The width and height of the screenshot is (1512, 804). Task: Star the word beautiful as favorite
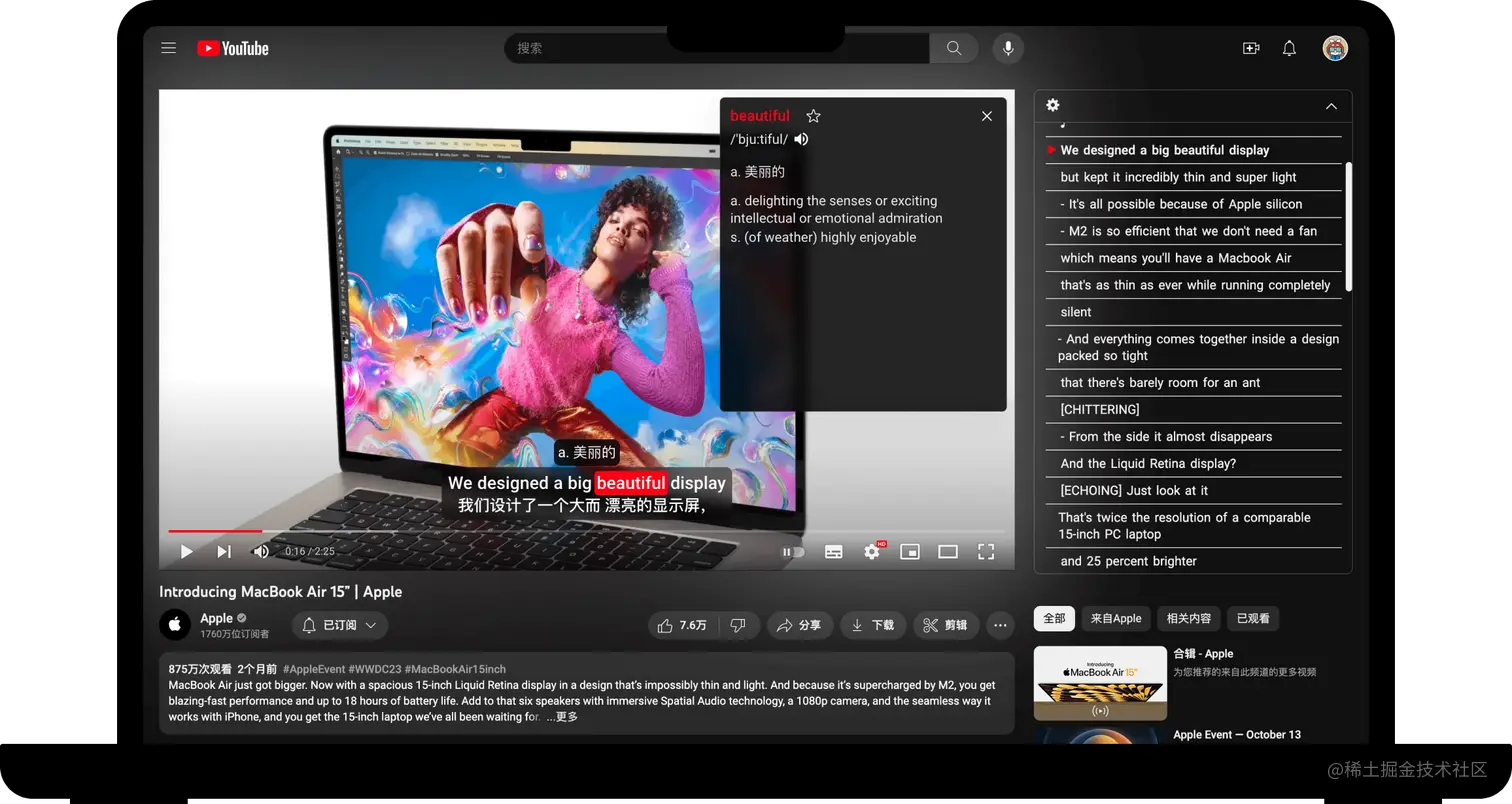(814, 116)
